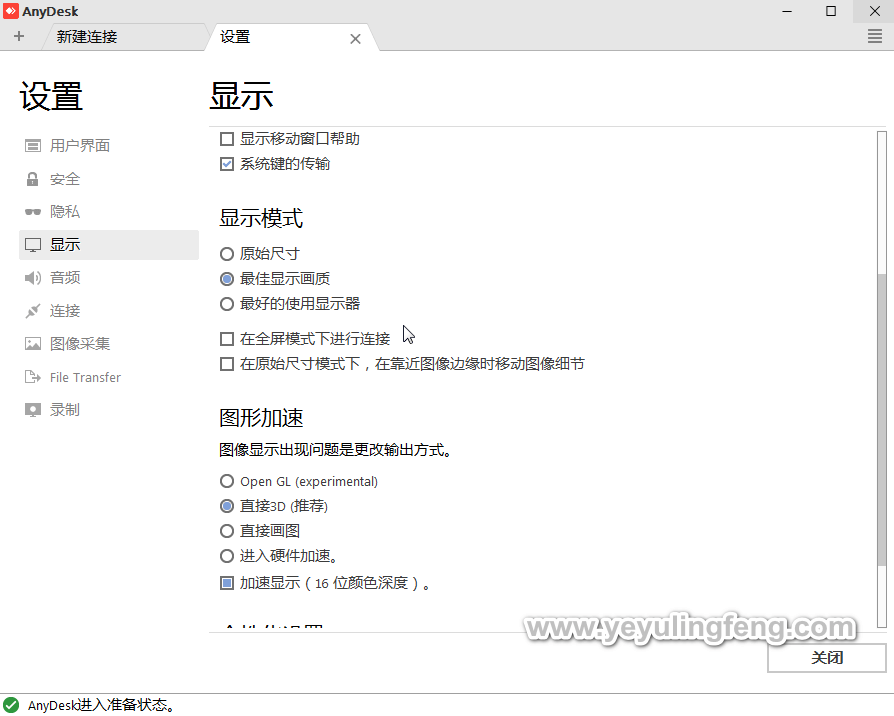This screenshot has width=894, height=716.
Task: Maximize the AnyDesk window
Action: pos(831,11)
